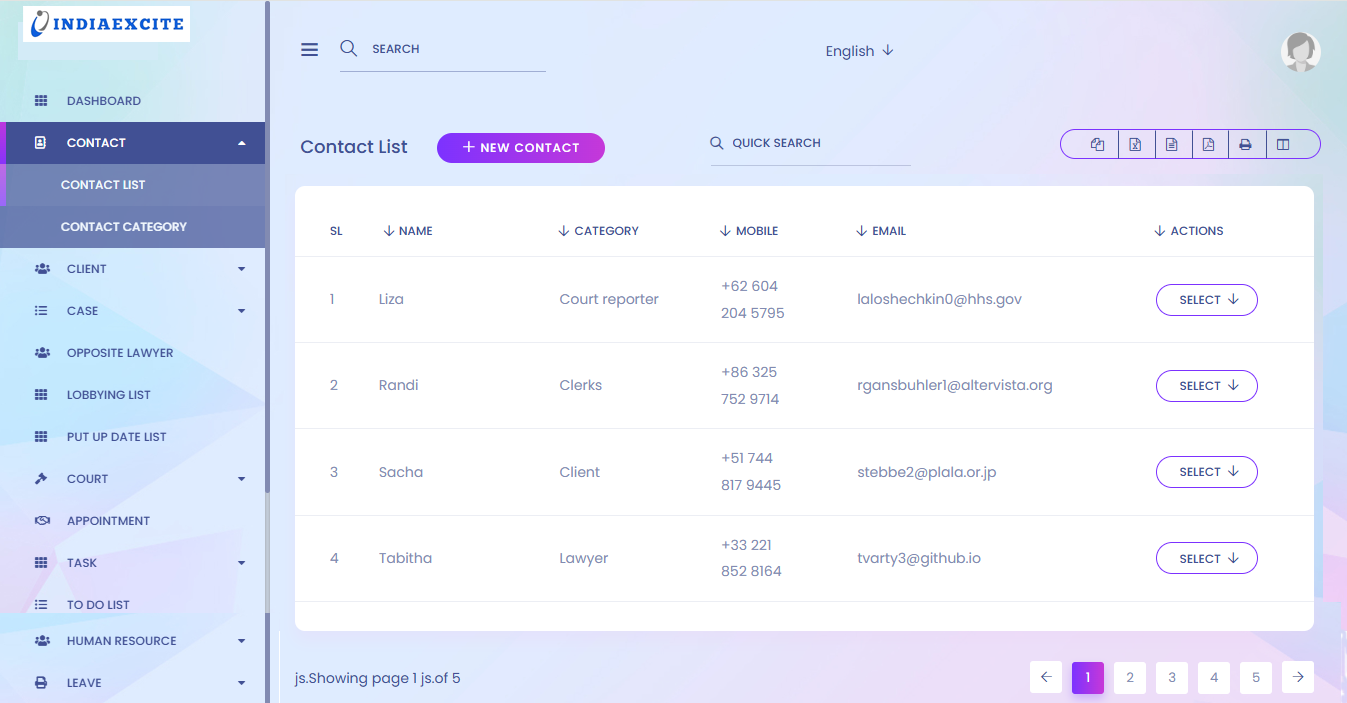Open English language dropdown
The width and height of the screenshot is (1347, 703).
[859, 51]
